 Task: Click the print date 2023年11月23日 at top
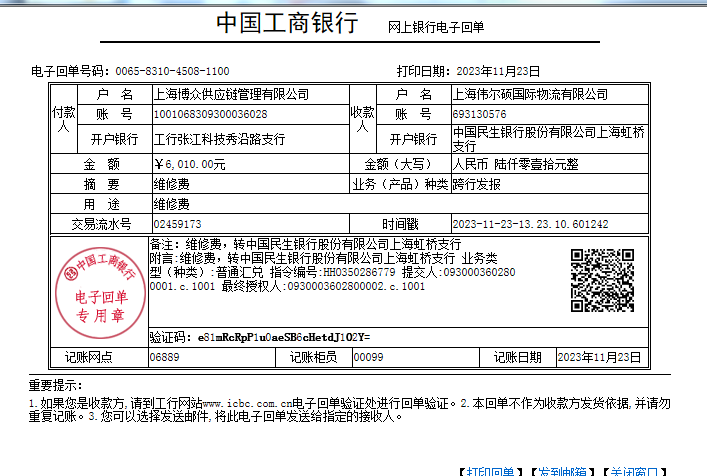498,71
